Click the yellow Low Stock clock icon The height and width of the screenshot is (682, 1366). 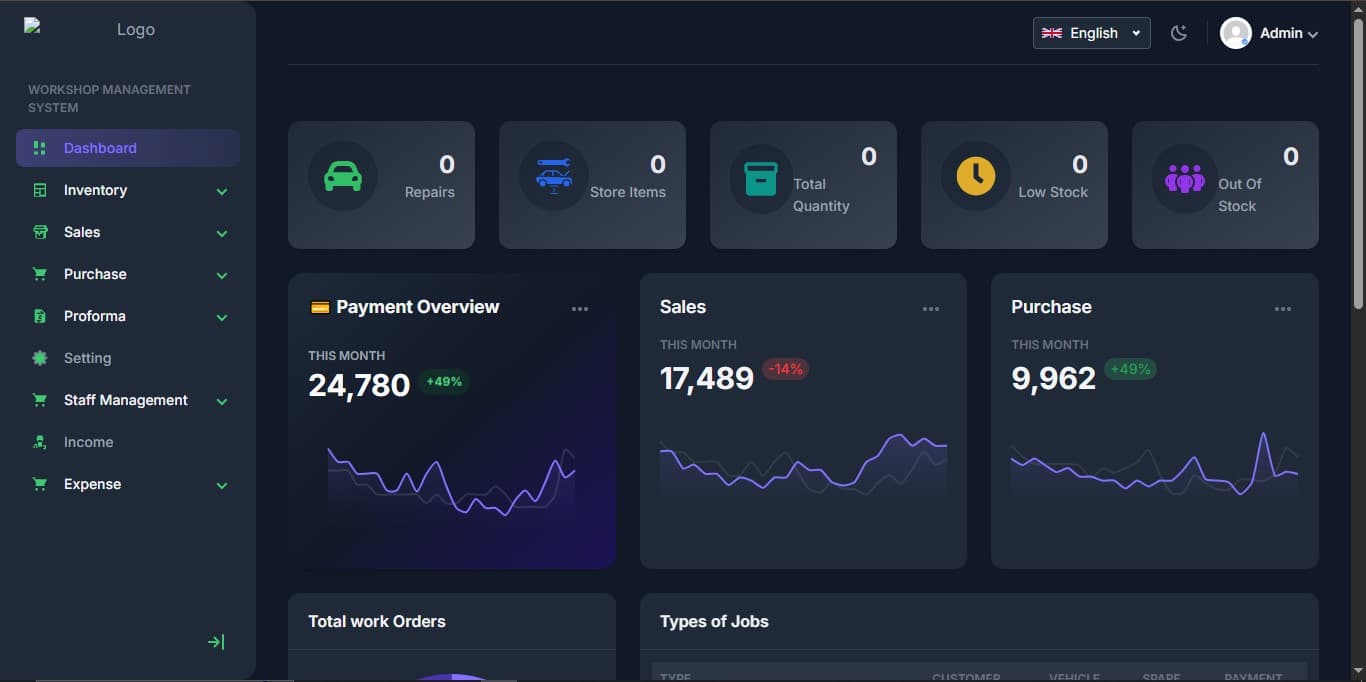pyautogui.click(x=976, y=177)
